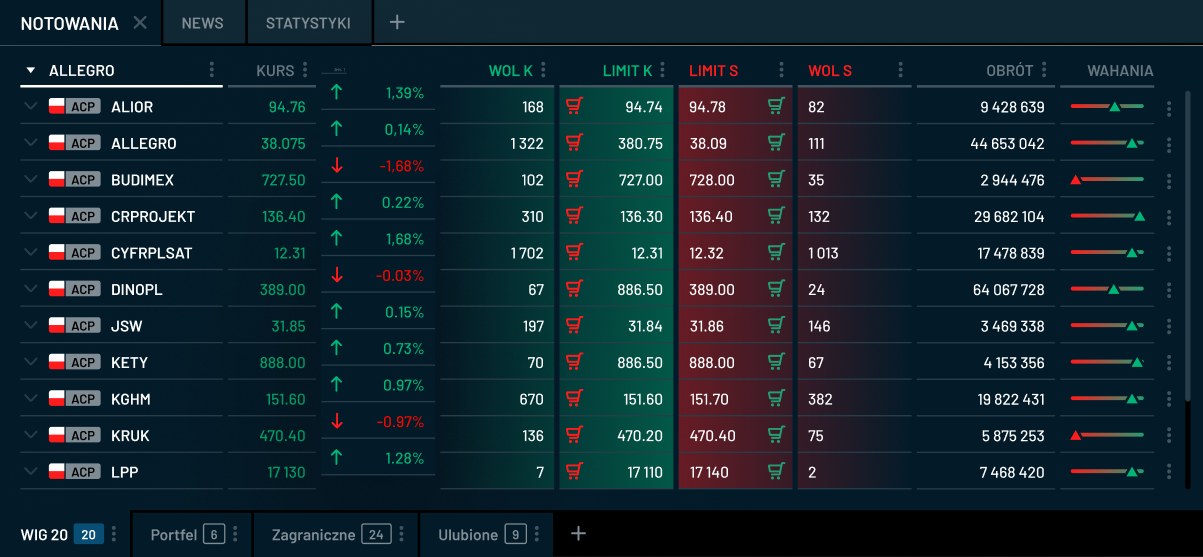Click the JSW fluctuation range indicator

coord(1107,326)
